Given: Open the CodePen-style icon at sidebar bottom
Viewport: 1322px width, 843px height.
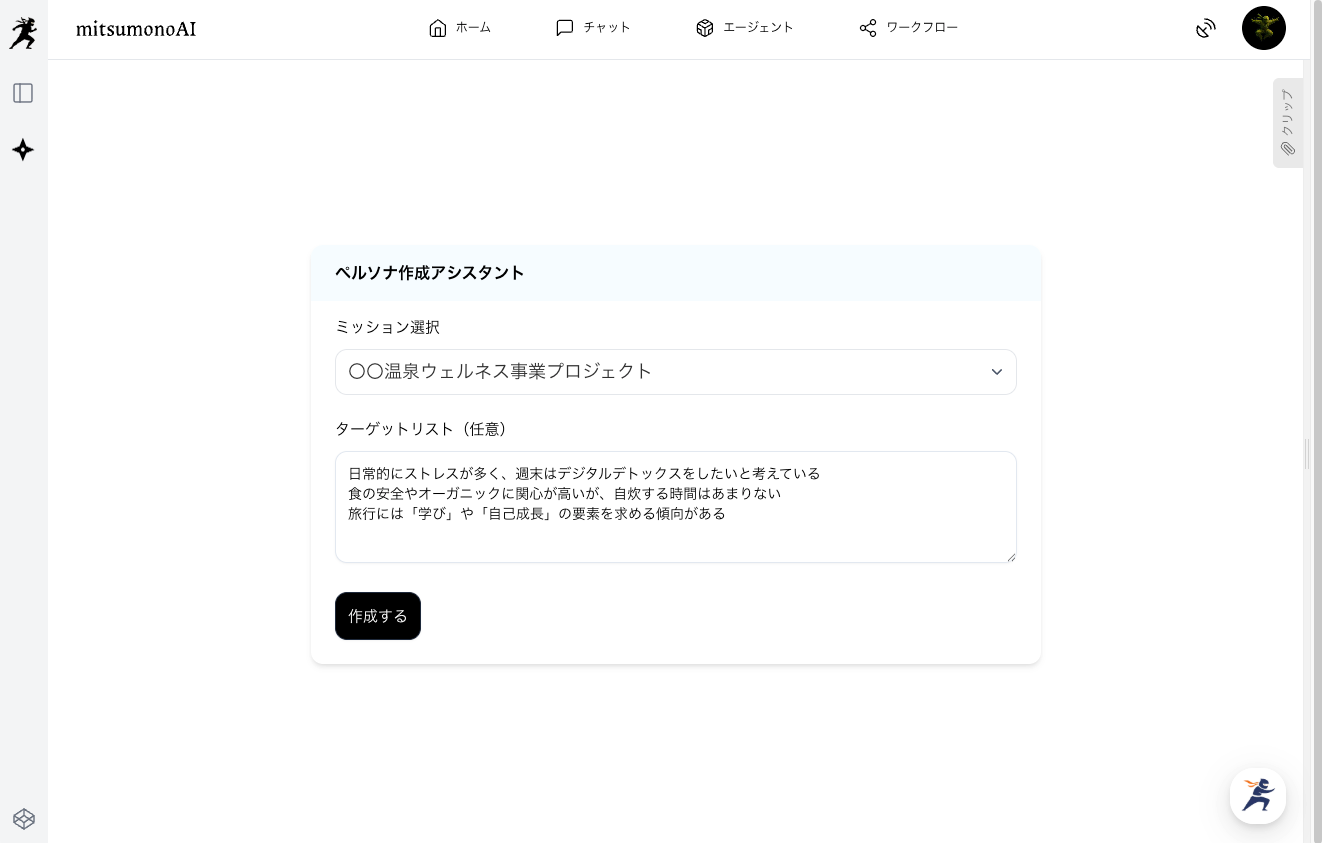Looking at the screenshot, I should click(x=24, y=819).
